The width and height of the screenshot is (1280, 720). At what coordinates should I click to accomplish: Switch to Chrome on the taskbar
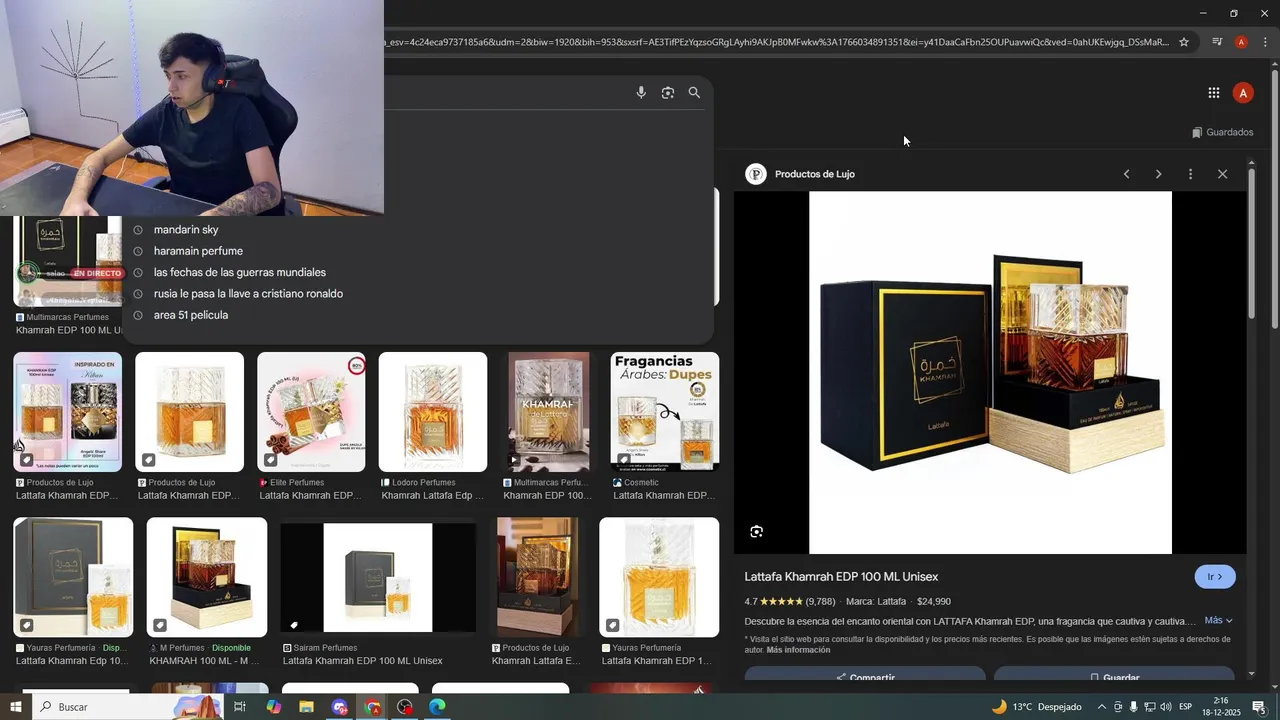coord(373,707)
